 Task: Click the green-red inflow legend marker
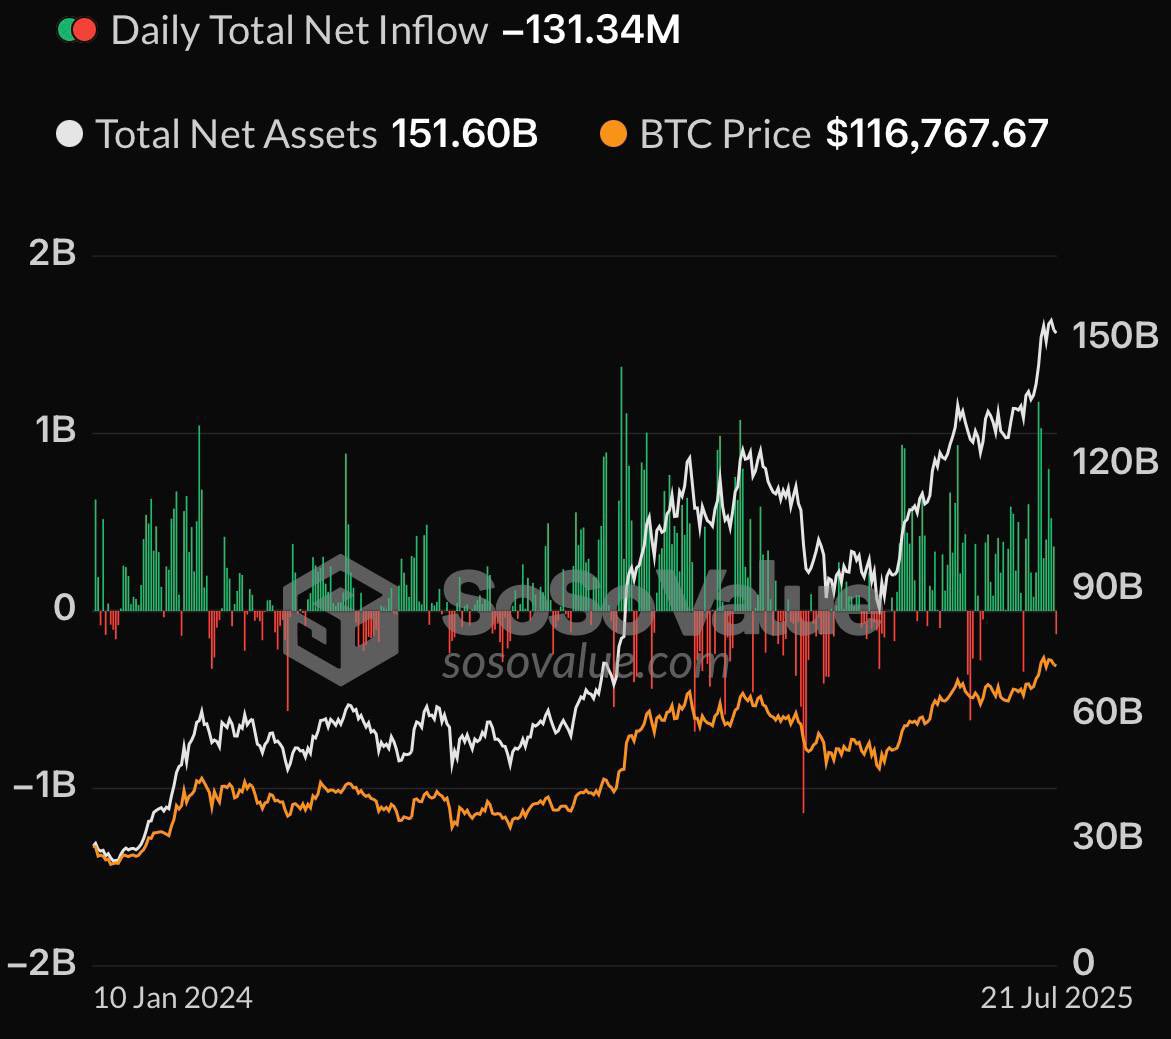coord(77,31)
